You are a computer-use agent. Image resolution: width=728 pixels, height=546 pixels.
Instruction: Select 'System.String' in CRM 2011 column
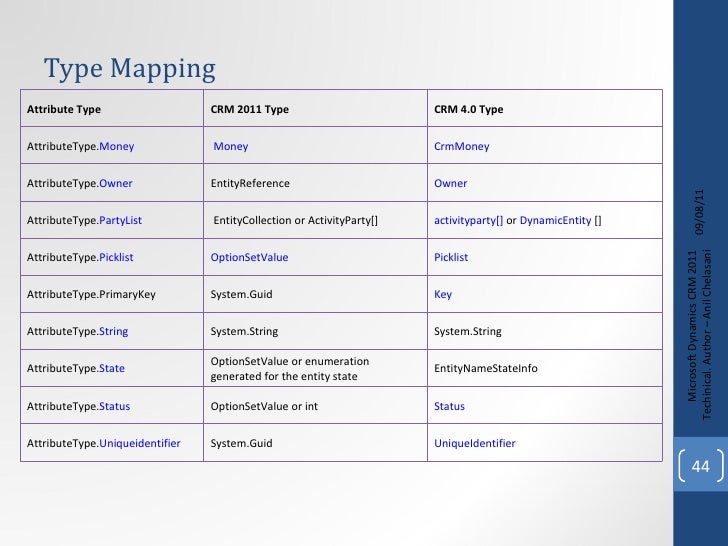244,331
